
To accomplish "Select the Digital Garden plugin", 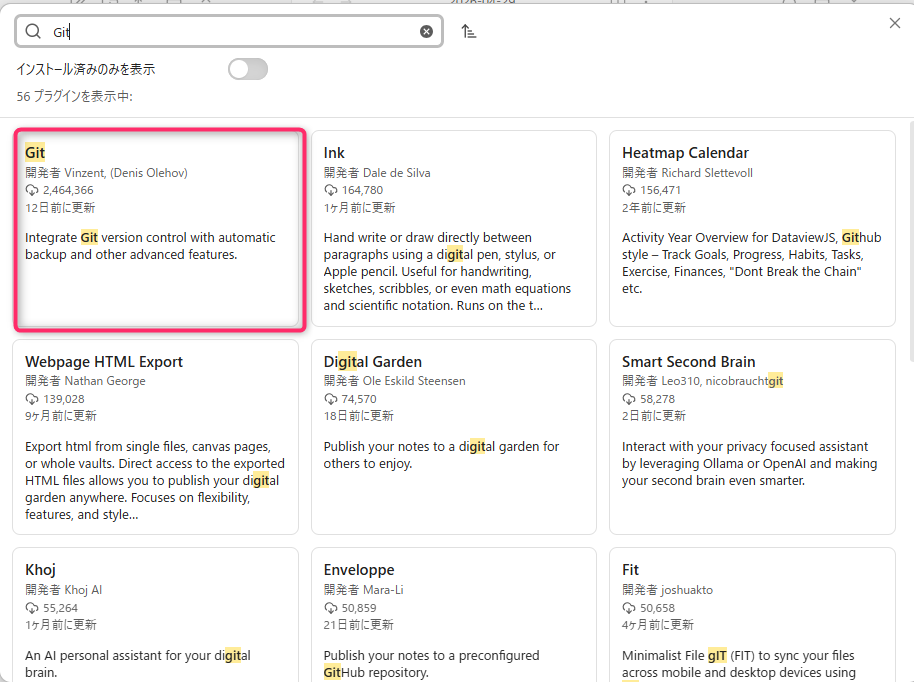I will click(454, 437).
